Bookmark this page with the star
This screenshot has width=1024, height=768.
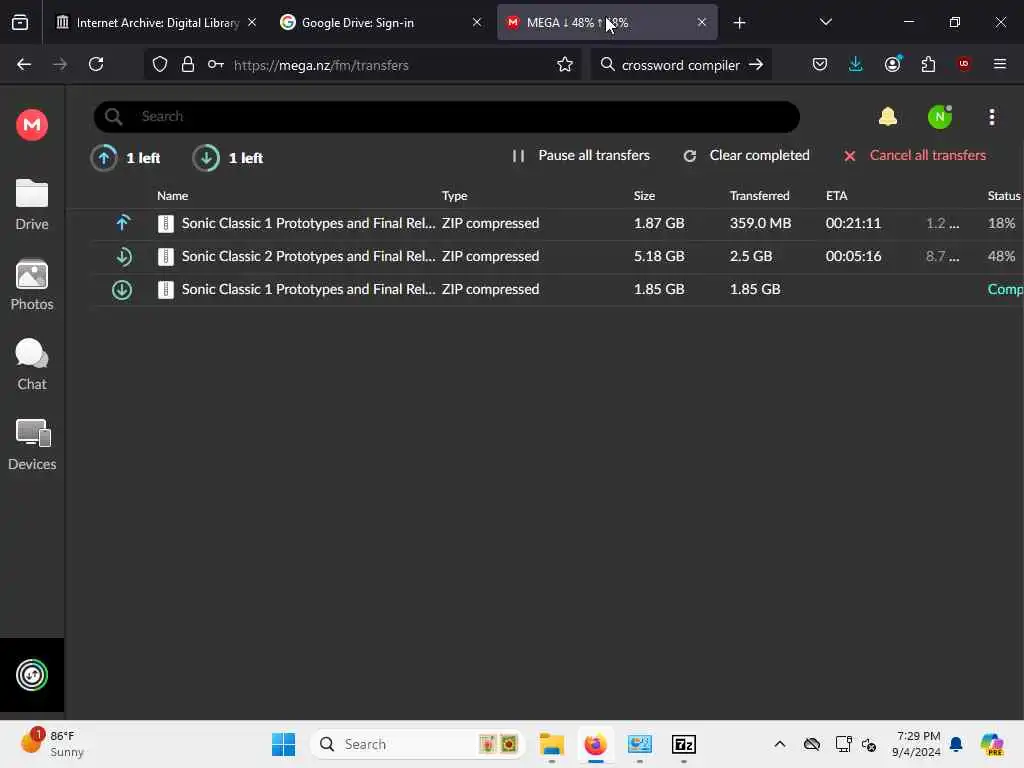565,65
